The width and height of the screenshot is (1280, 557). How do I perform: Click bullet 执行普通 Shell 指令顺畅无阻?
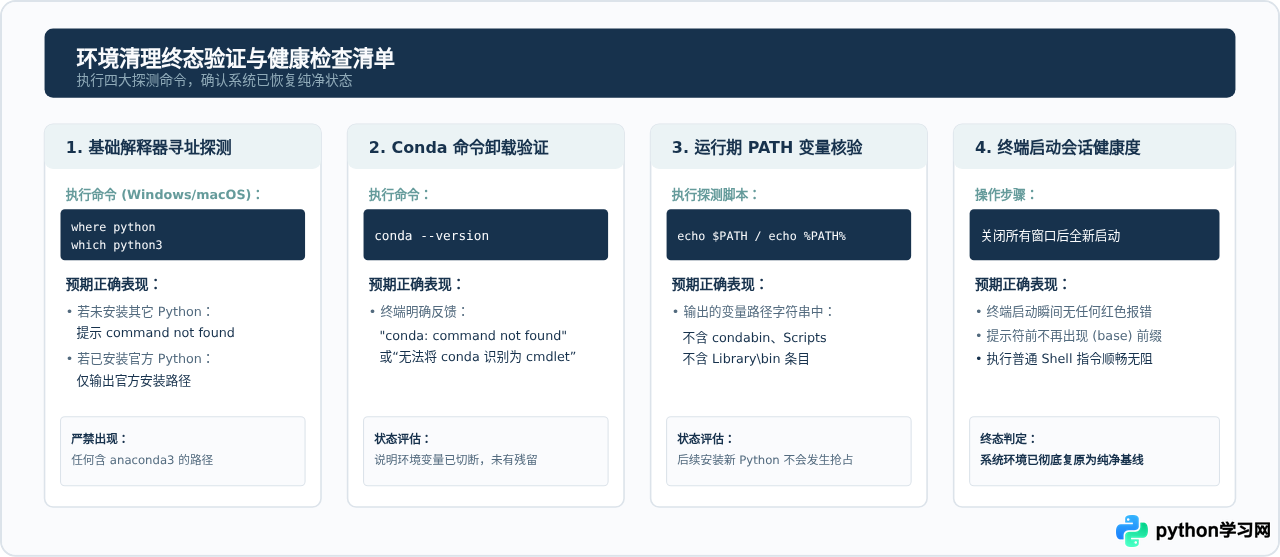[x=1064, y=358]
